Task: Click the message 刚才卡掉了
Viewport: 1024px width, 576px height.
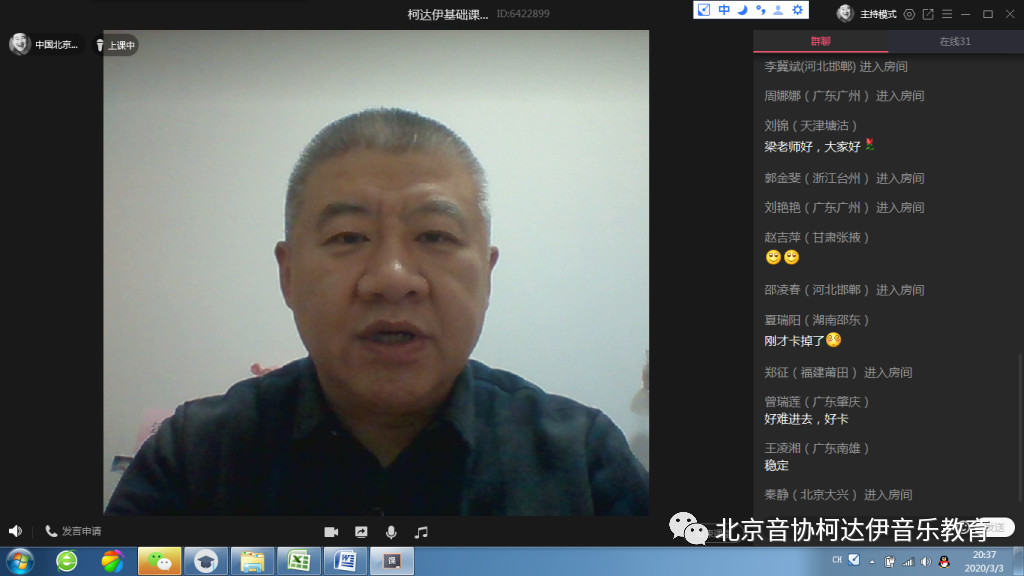Action: (794, 340)
